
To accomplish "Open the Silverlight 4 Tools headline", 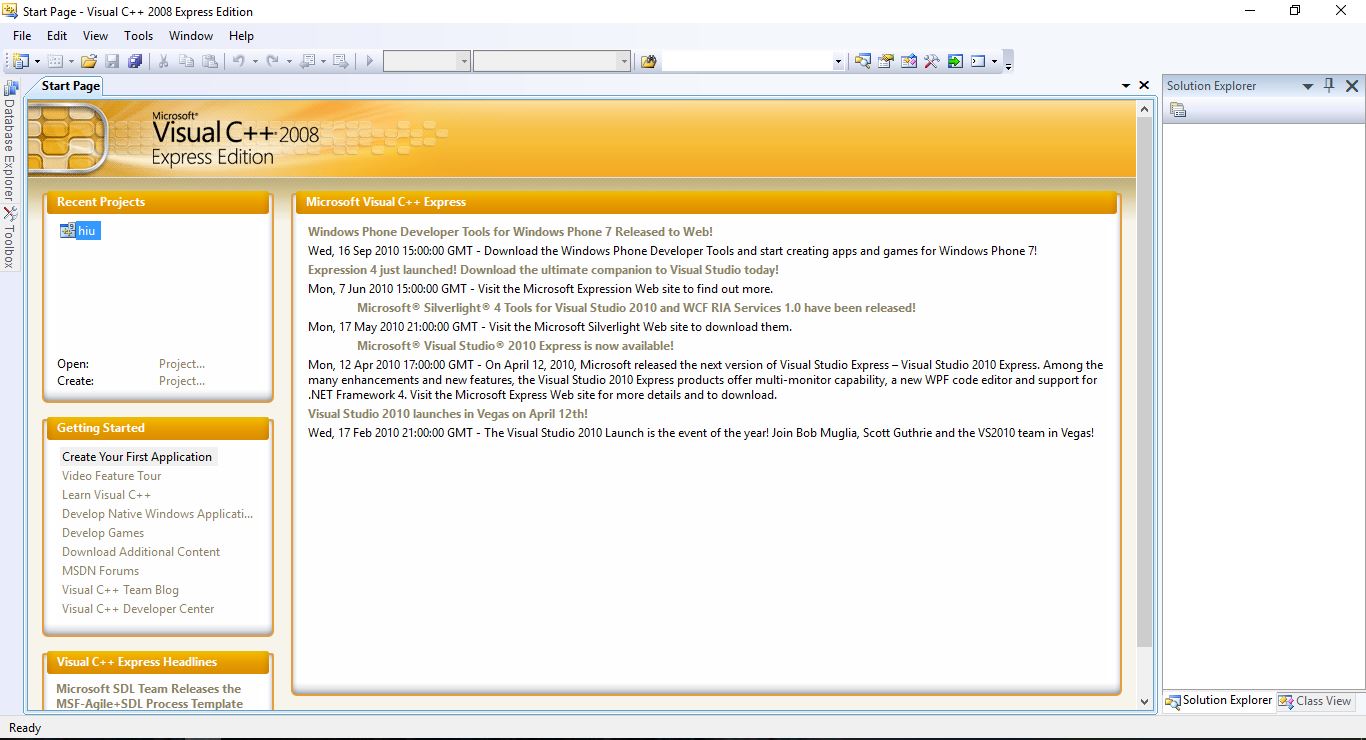I will click(x=636, y=308).
